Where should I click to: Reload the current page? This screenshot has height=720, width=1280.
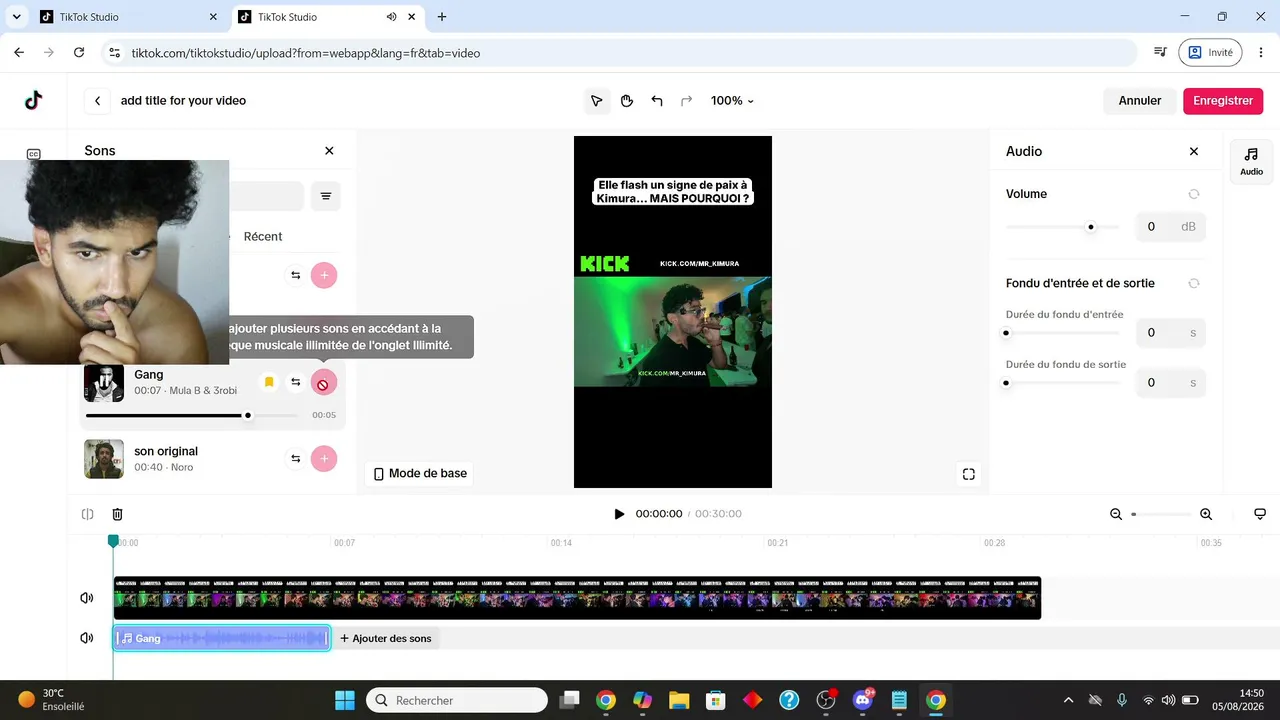[79, 52]
